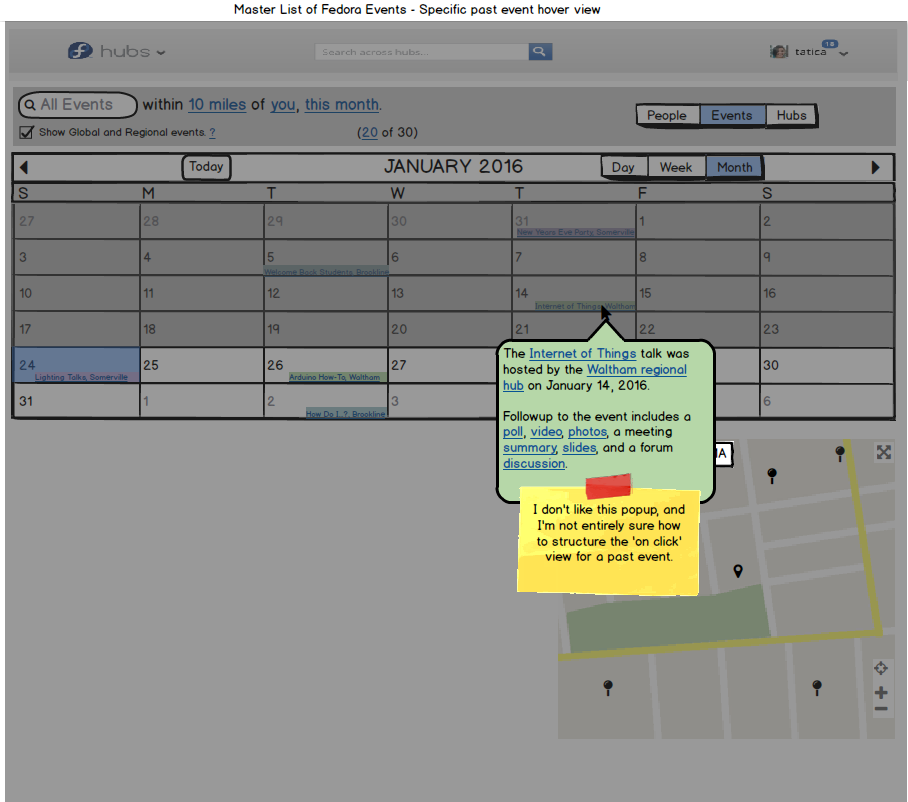Open the poll link in popup
This screenshot has height=802, width=908.
point(512,432)
